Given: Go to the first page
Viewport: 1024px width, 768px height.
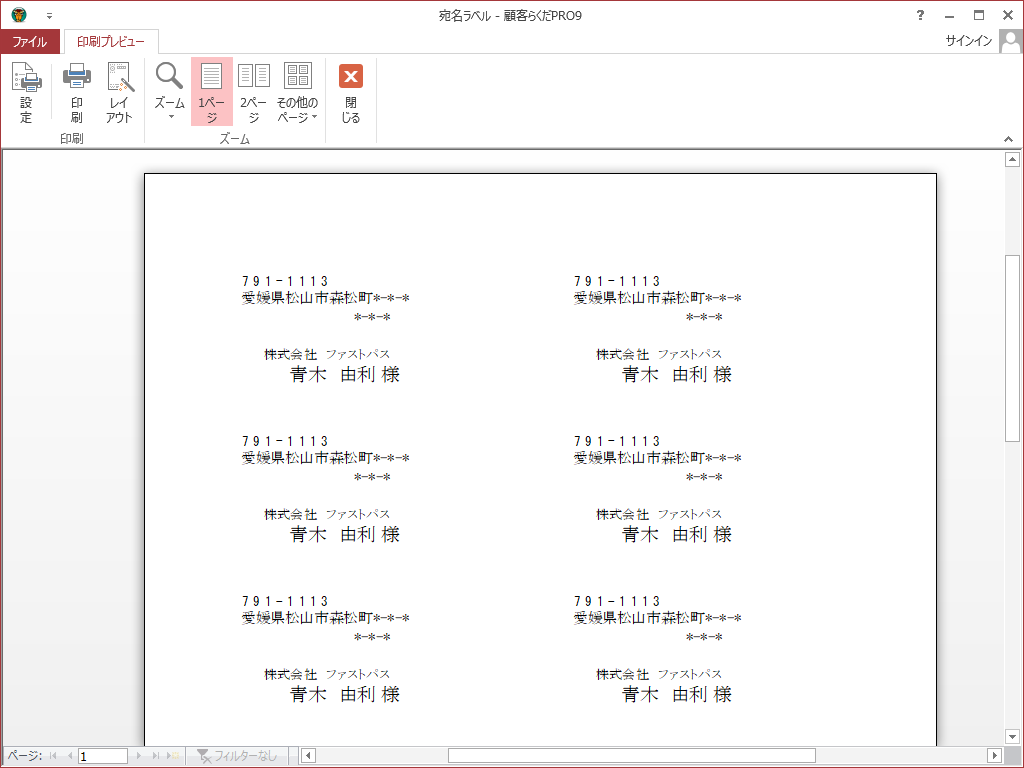Looking at the screenshot, I should coord(53,756).
